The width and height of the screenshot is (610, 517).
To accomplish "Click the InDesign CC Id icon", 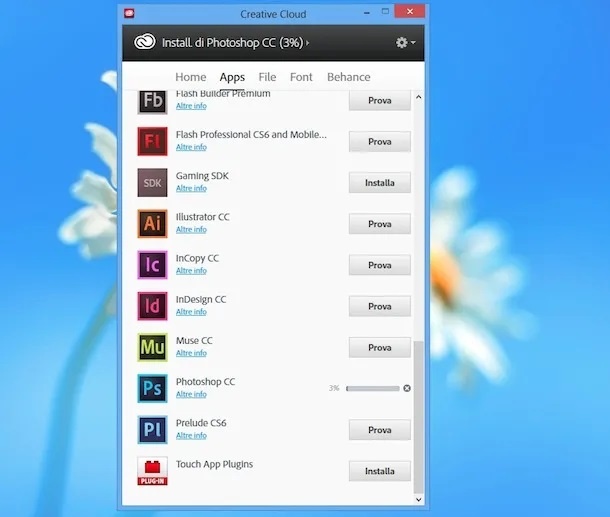I will pyautogui.click(x=152, y=306).
